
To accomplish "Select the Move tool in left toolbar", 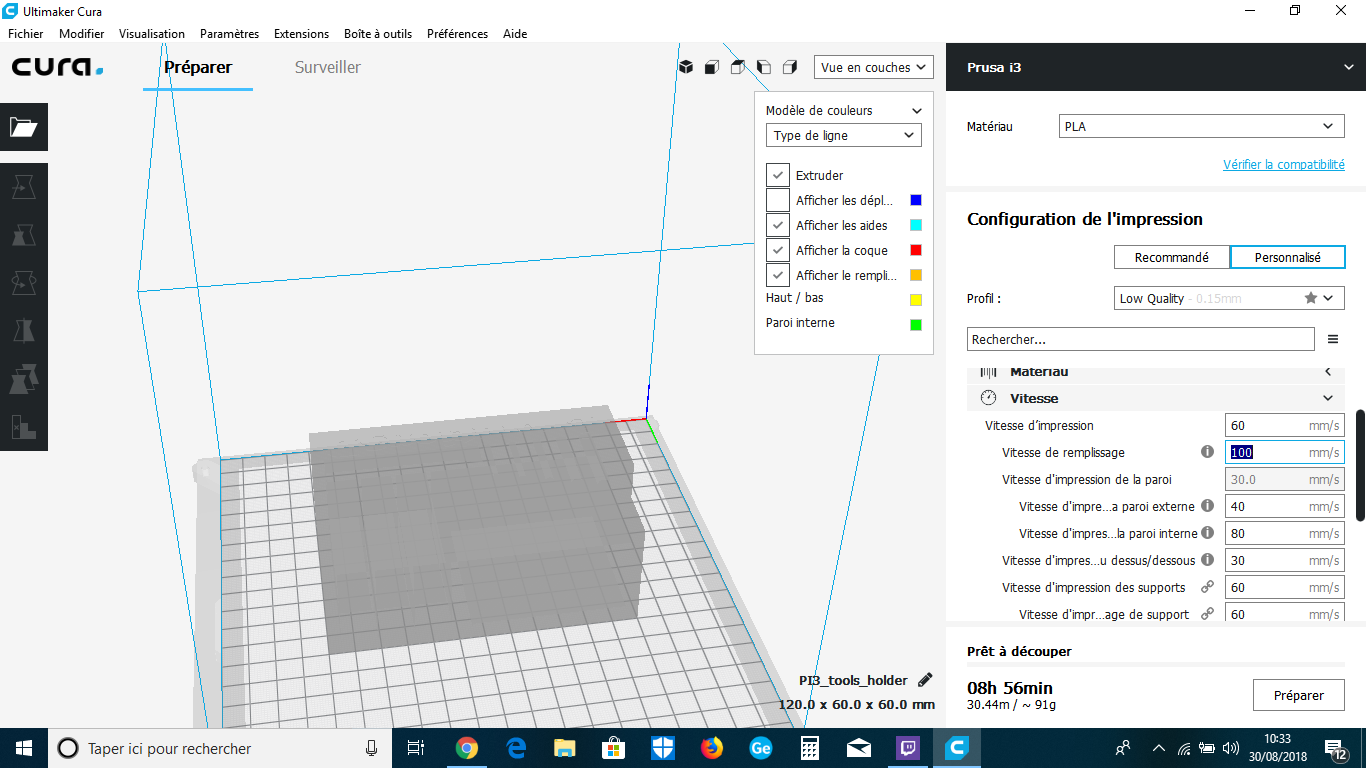I will pos(24,187).
